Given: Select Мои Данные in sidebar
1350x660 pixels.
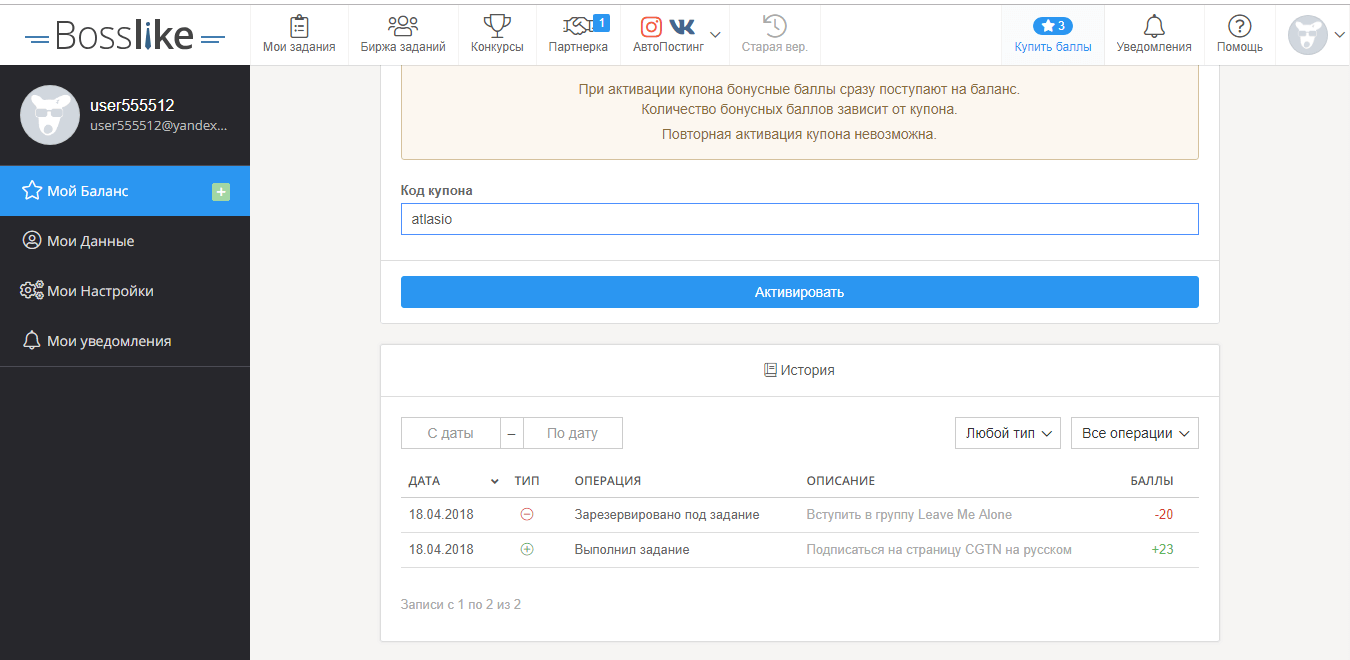Looking at the screenshot, I should 90,241.
